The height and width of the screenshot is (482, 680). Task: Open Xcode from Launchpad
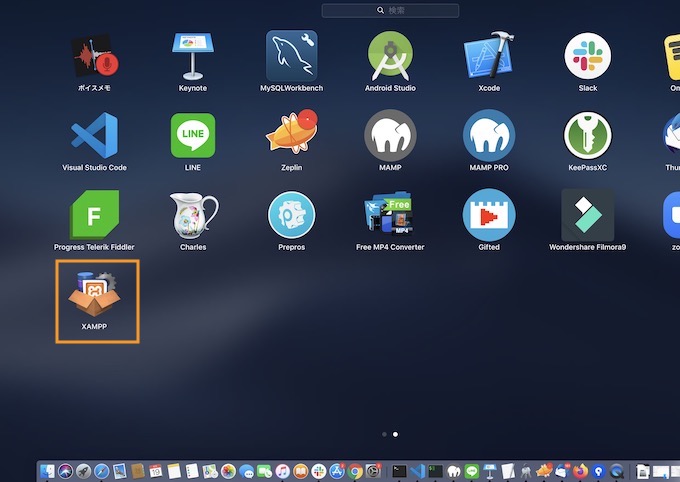489,55
